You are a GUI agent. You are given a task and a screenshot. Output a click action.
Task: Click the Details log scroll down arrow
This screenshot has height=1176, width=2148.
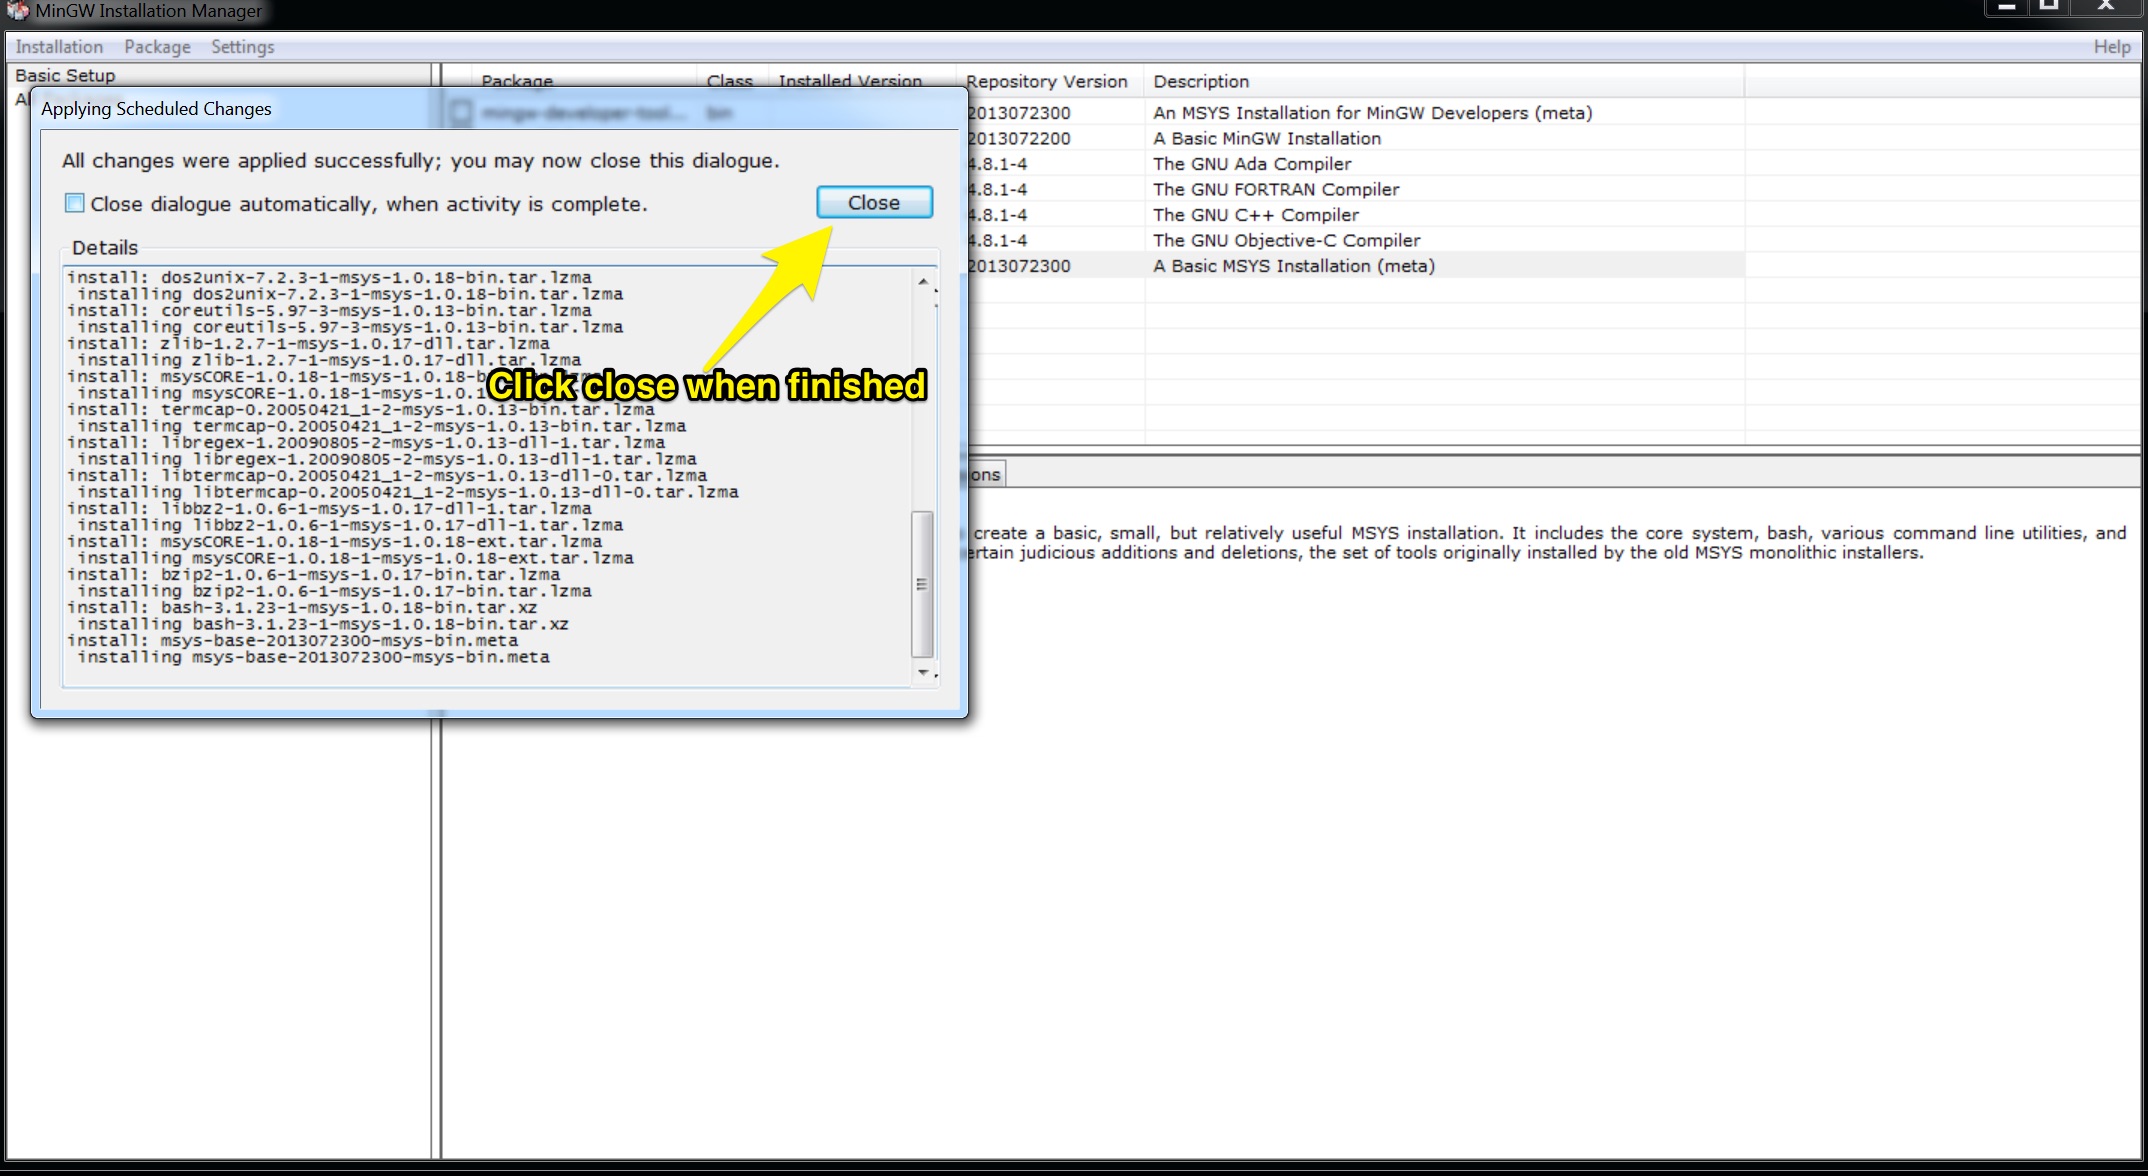(923, 672)
